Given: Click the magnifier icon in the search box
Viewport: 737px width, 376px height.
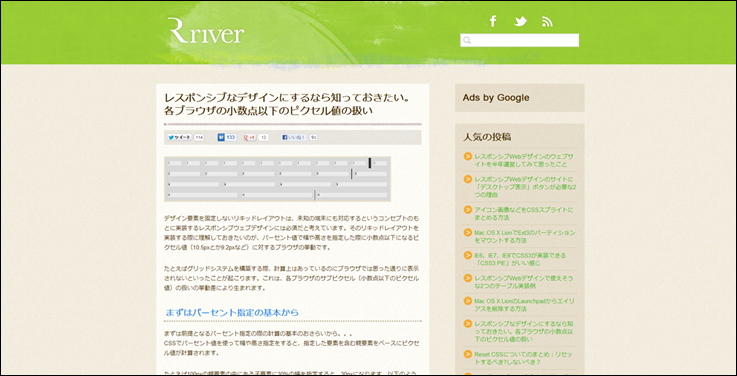Looking at the screenshot, I should pos(467,40).
